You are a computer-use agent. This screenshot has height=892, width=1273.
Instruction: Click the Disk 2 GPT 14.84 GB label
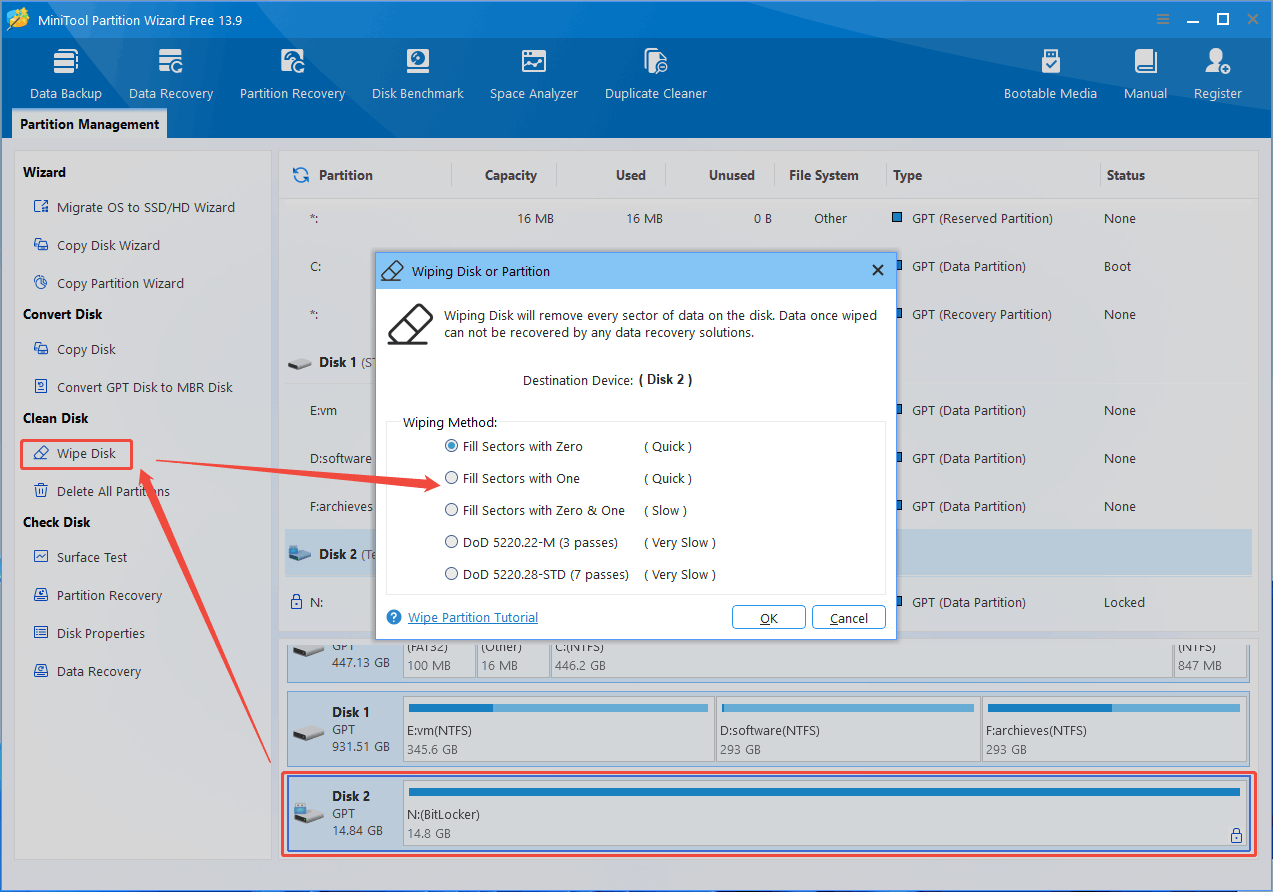click(344, 812)
